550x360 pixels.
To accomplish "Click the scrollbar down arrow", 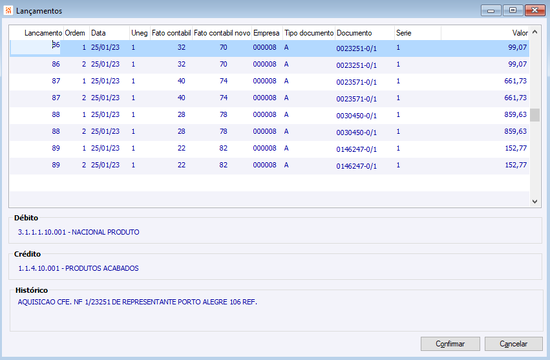I will pyautogui.click(x=535, y=201).
